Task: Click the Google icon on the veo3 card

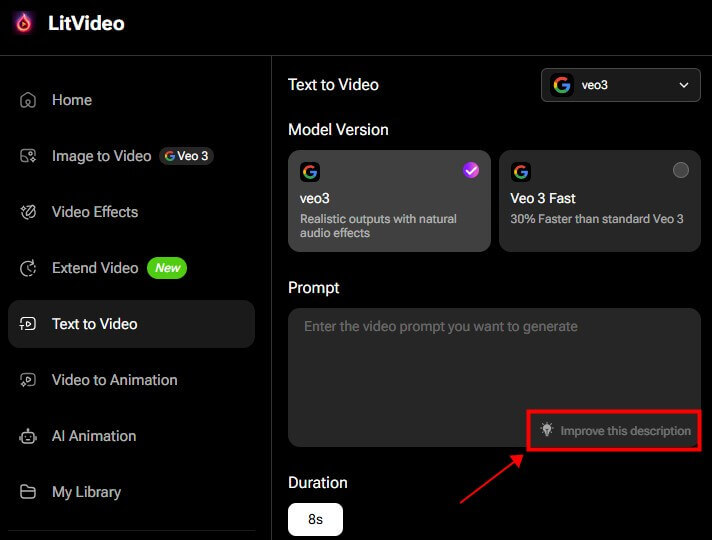Action: pos(310,172)
